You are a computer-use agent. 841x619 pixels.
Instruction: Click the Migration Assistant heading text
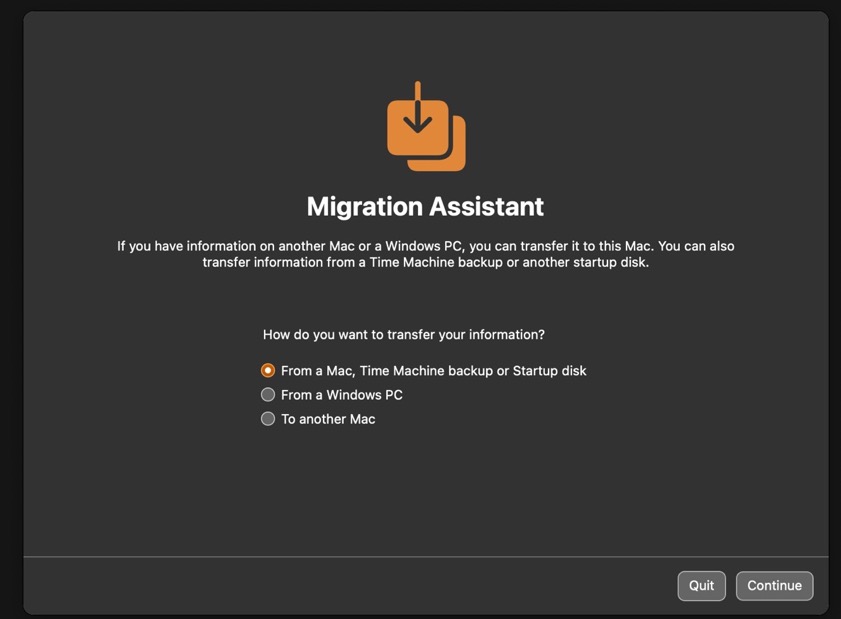pyautogui.click(x=425, y=207)
